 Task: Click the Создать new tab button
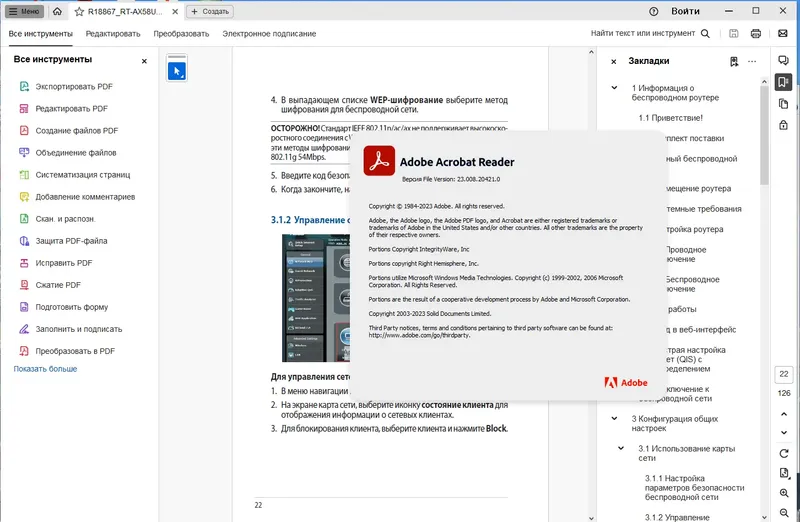click(x=210, y=11)
